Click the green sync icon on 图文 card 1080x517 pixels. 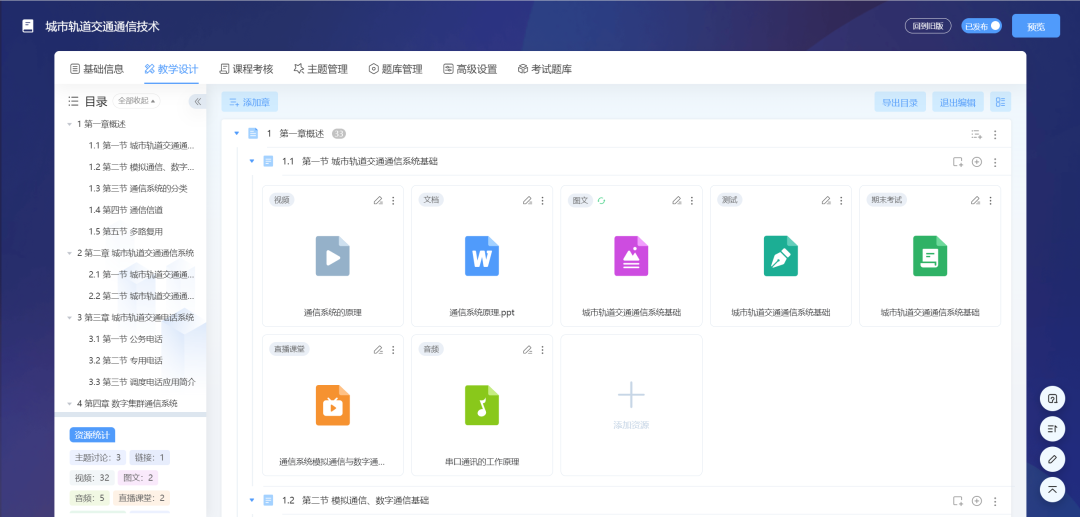[601, 200]
